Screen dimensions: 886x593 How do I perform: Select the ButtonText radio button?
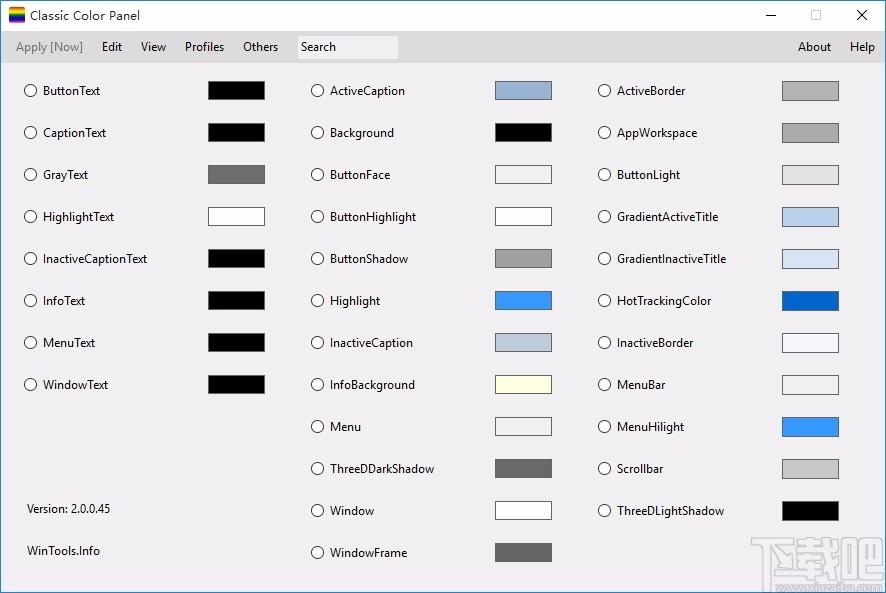click(31, 91)
